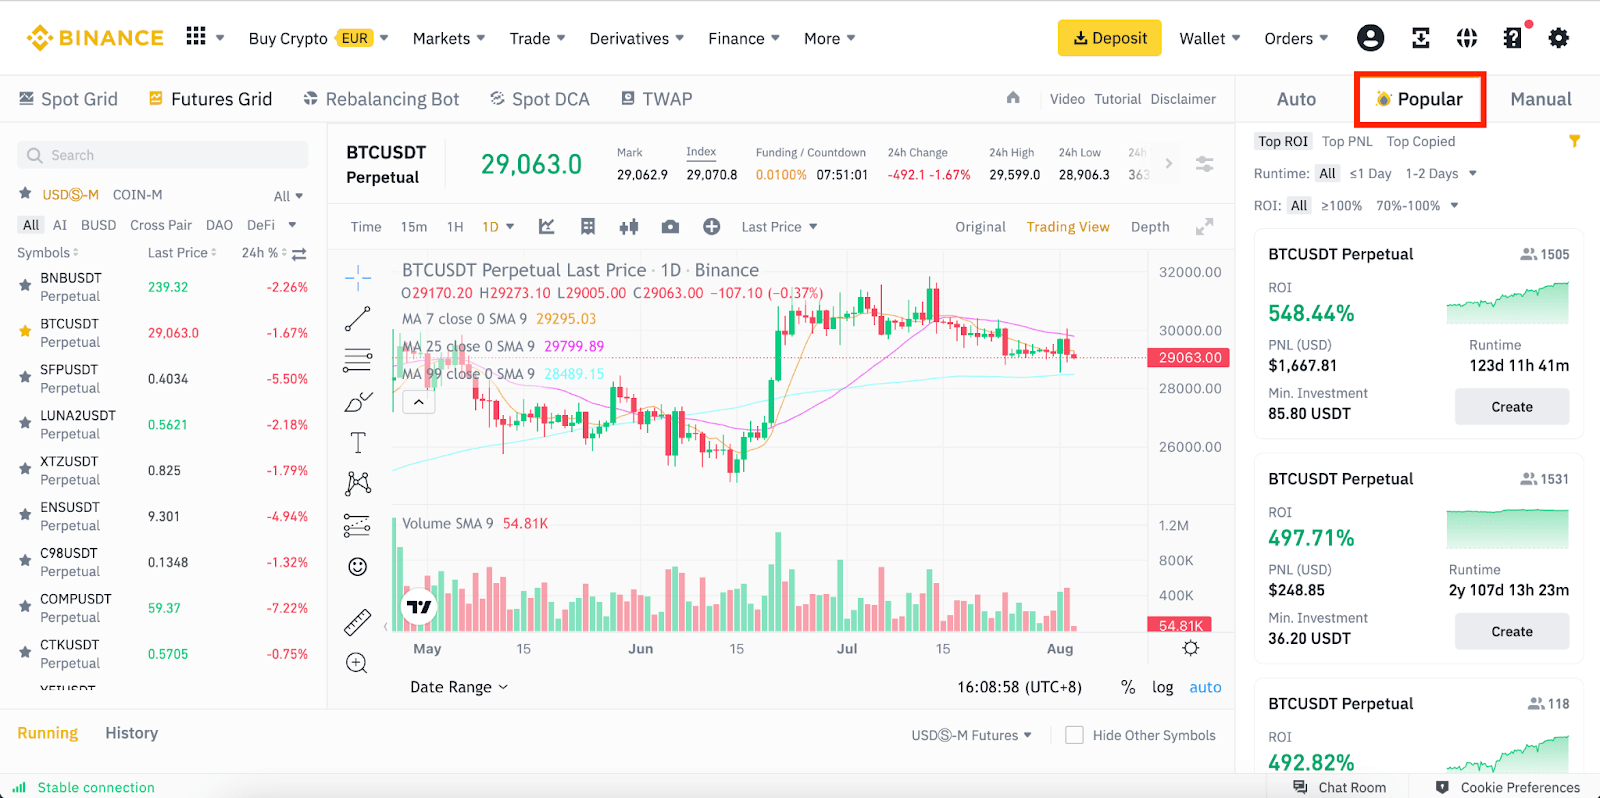
Task: Open the USDⓈ-M Futures dropdown
Action: [x=971, y=735]
